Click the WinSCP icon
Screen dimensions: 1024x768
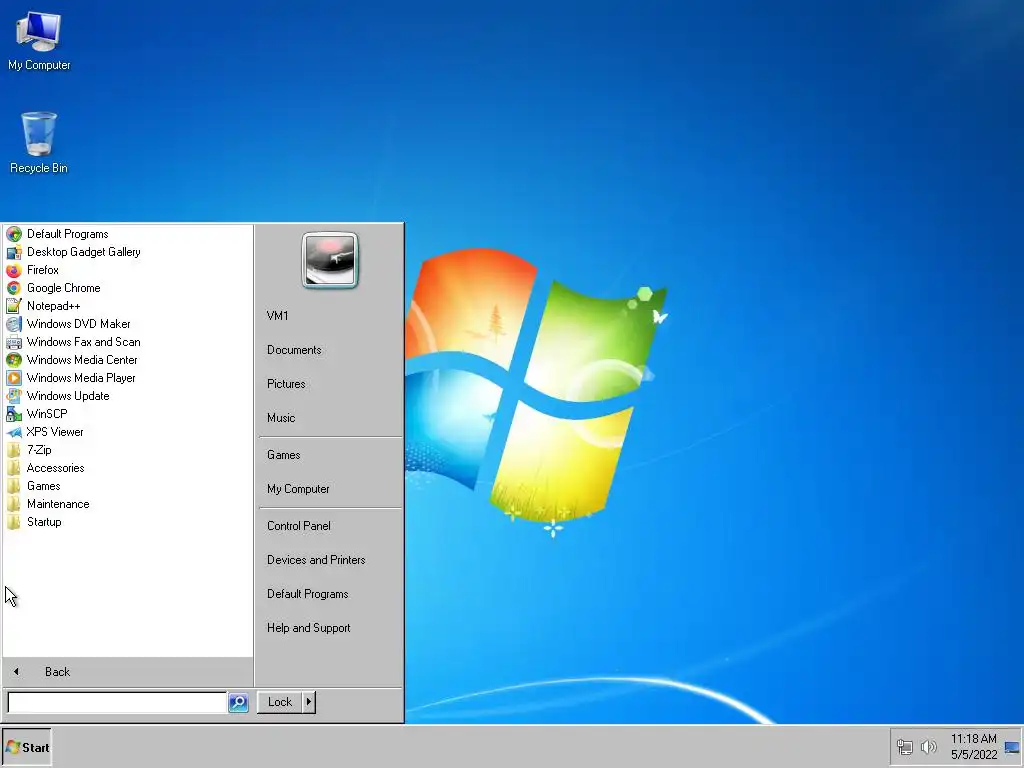coord(14,414)
